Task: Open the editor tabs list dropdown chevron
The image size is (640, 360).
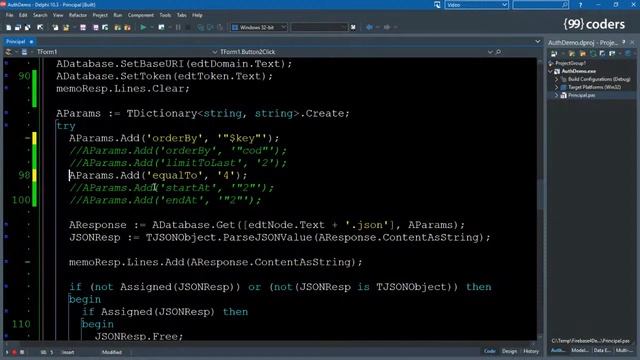Action: pyautogui.click(x=538, y=42)
